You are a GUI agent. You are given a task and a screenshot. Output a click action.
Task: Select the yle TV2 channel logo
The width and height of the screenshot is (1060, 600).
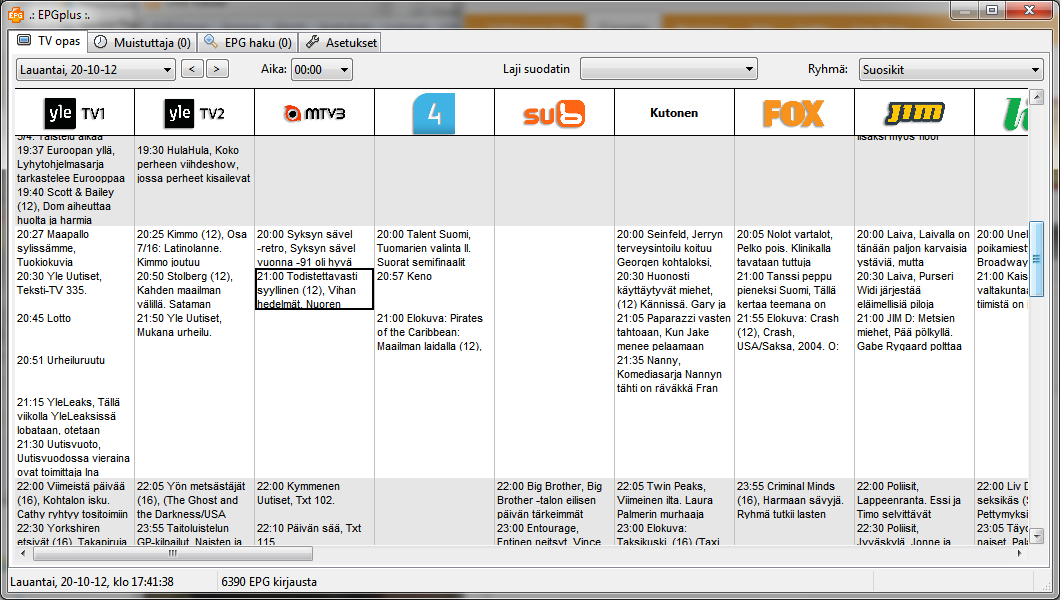[194, 113]
